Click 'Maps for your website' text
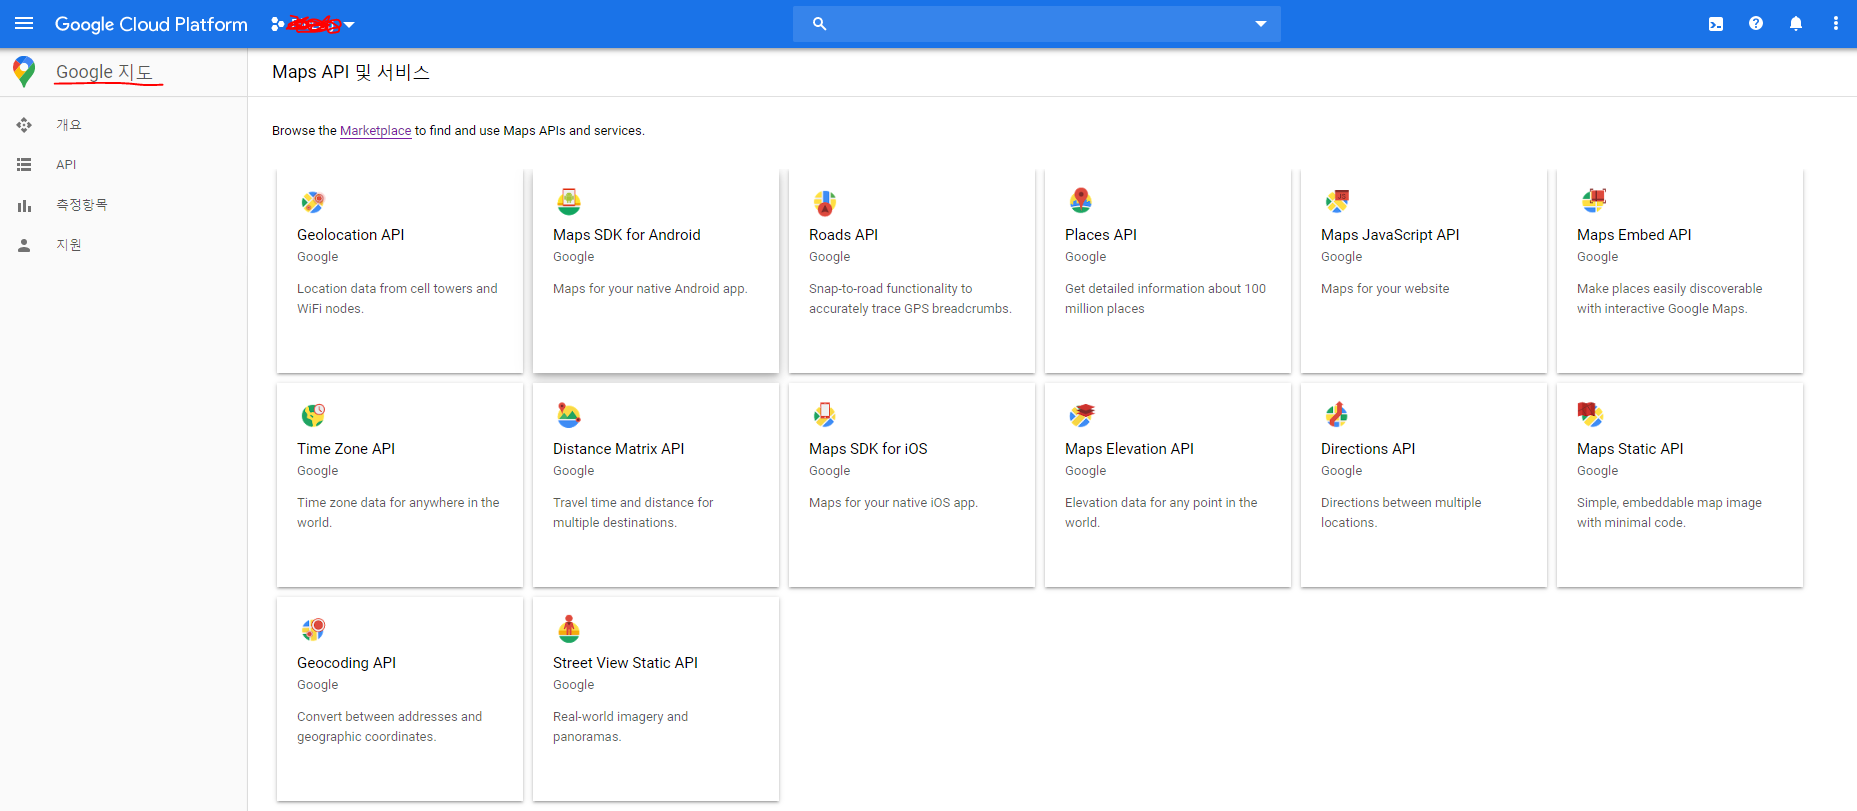The height and width of the screenshot is (811, 1857). (1385, 289)
